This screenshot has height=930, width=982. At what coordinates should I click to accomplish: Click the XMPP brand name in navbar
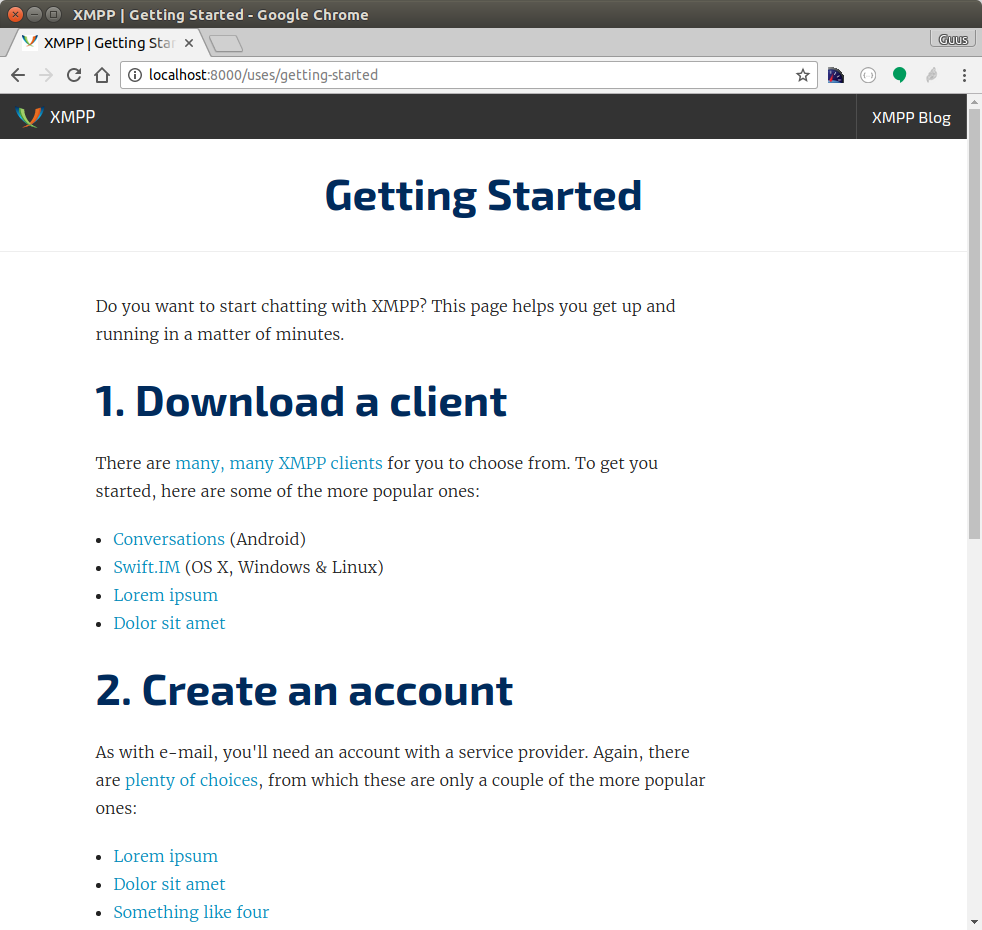[73, 117]
